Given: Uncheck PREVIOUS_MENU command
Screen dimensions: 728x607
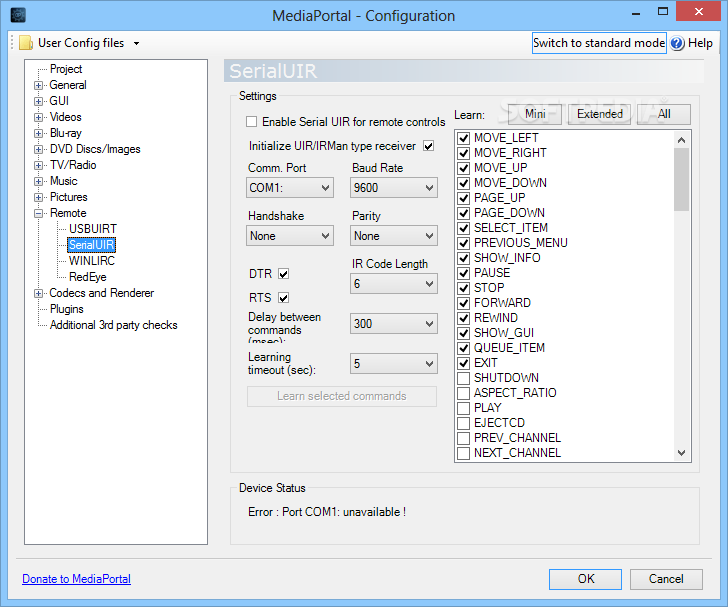Looking at the screenshot, I should pos(463,243).
